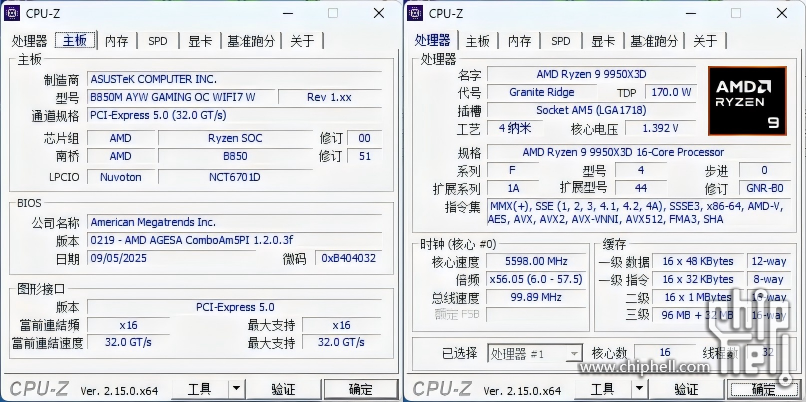This screenshot has width=806, height=402.
Task: Click Socket AM5 (LGA1718) package value
Action: tap(591, 110)
